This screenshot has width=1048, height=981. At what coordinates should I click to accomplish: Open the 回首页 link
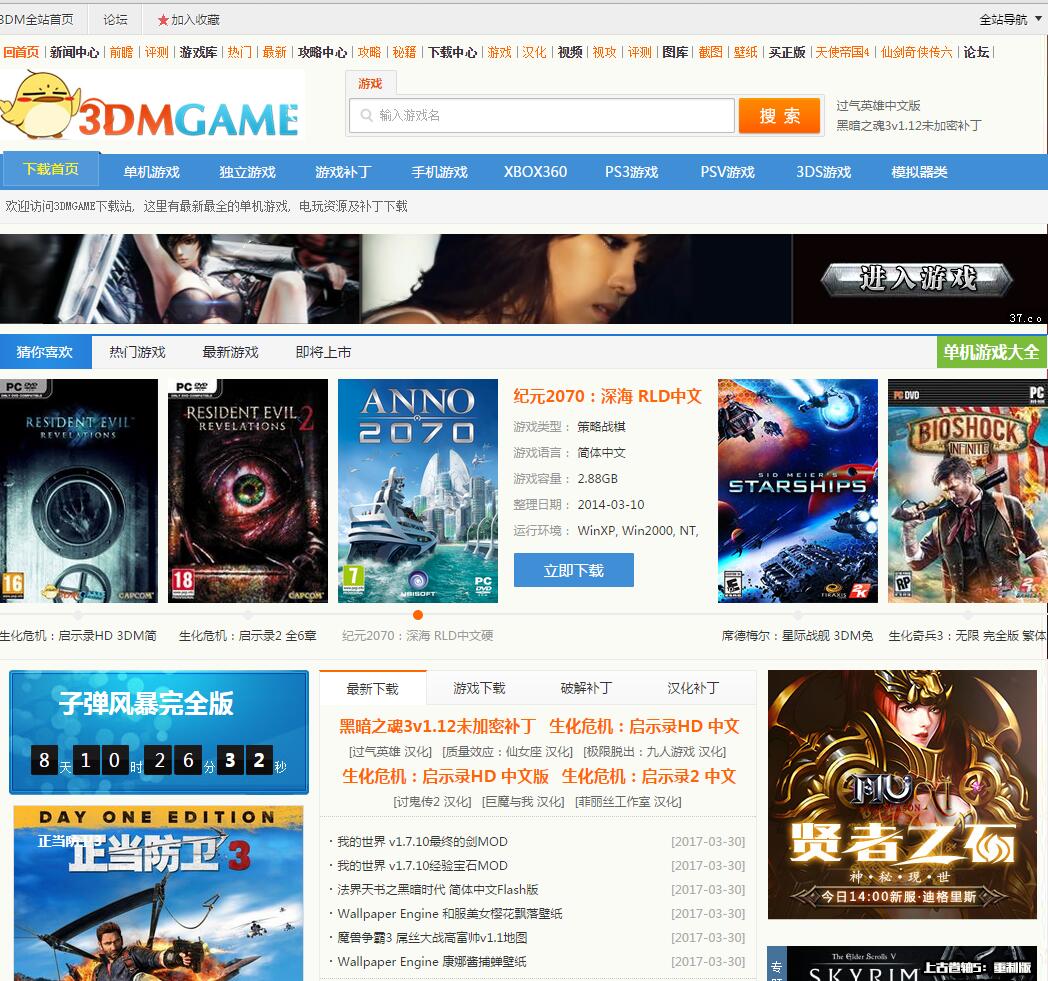(x=21, y=52)
